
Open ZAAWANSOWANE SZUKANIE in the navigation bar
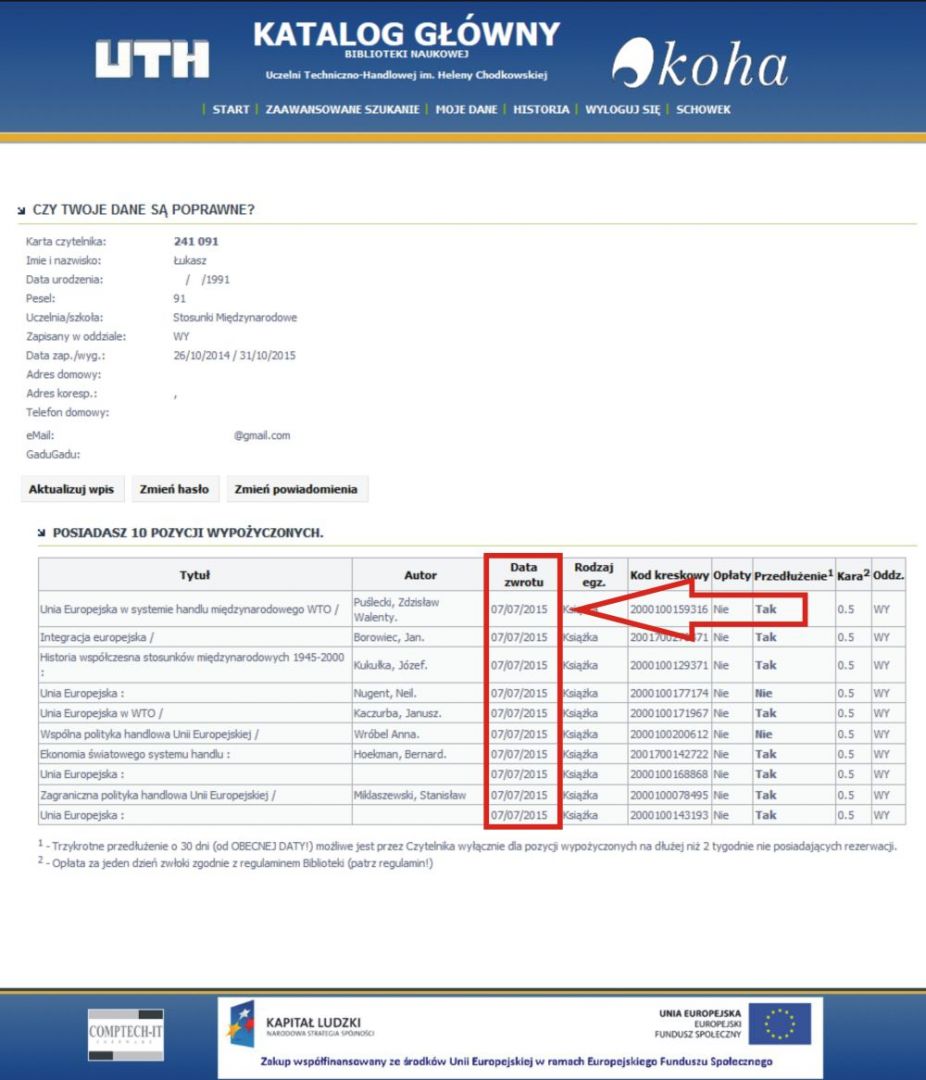(x=342, y=110)
